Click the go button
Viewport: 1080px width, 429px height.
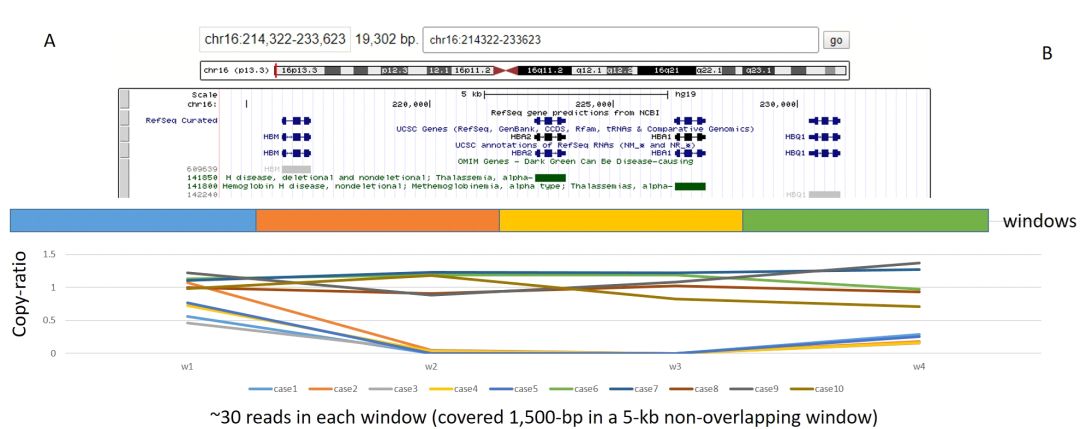tap(836, 40)
